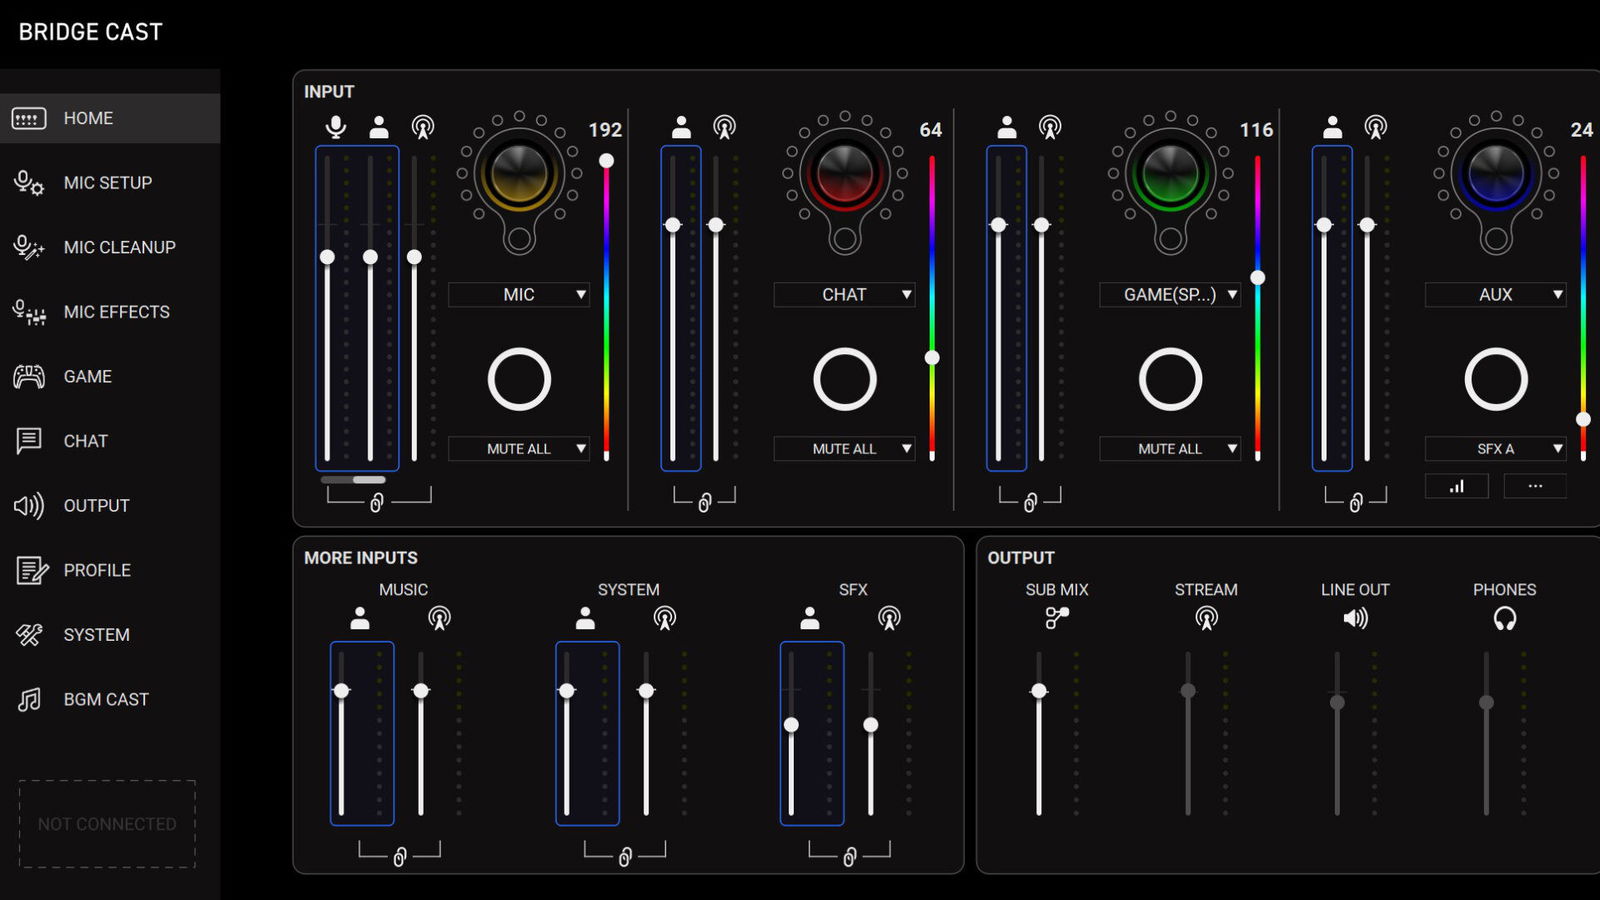1600x900 pixels.
Task: Expand the GAME(SP...) source dropdown
Action: pyautogui.click(x=1170, y=295)
